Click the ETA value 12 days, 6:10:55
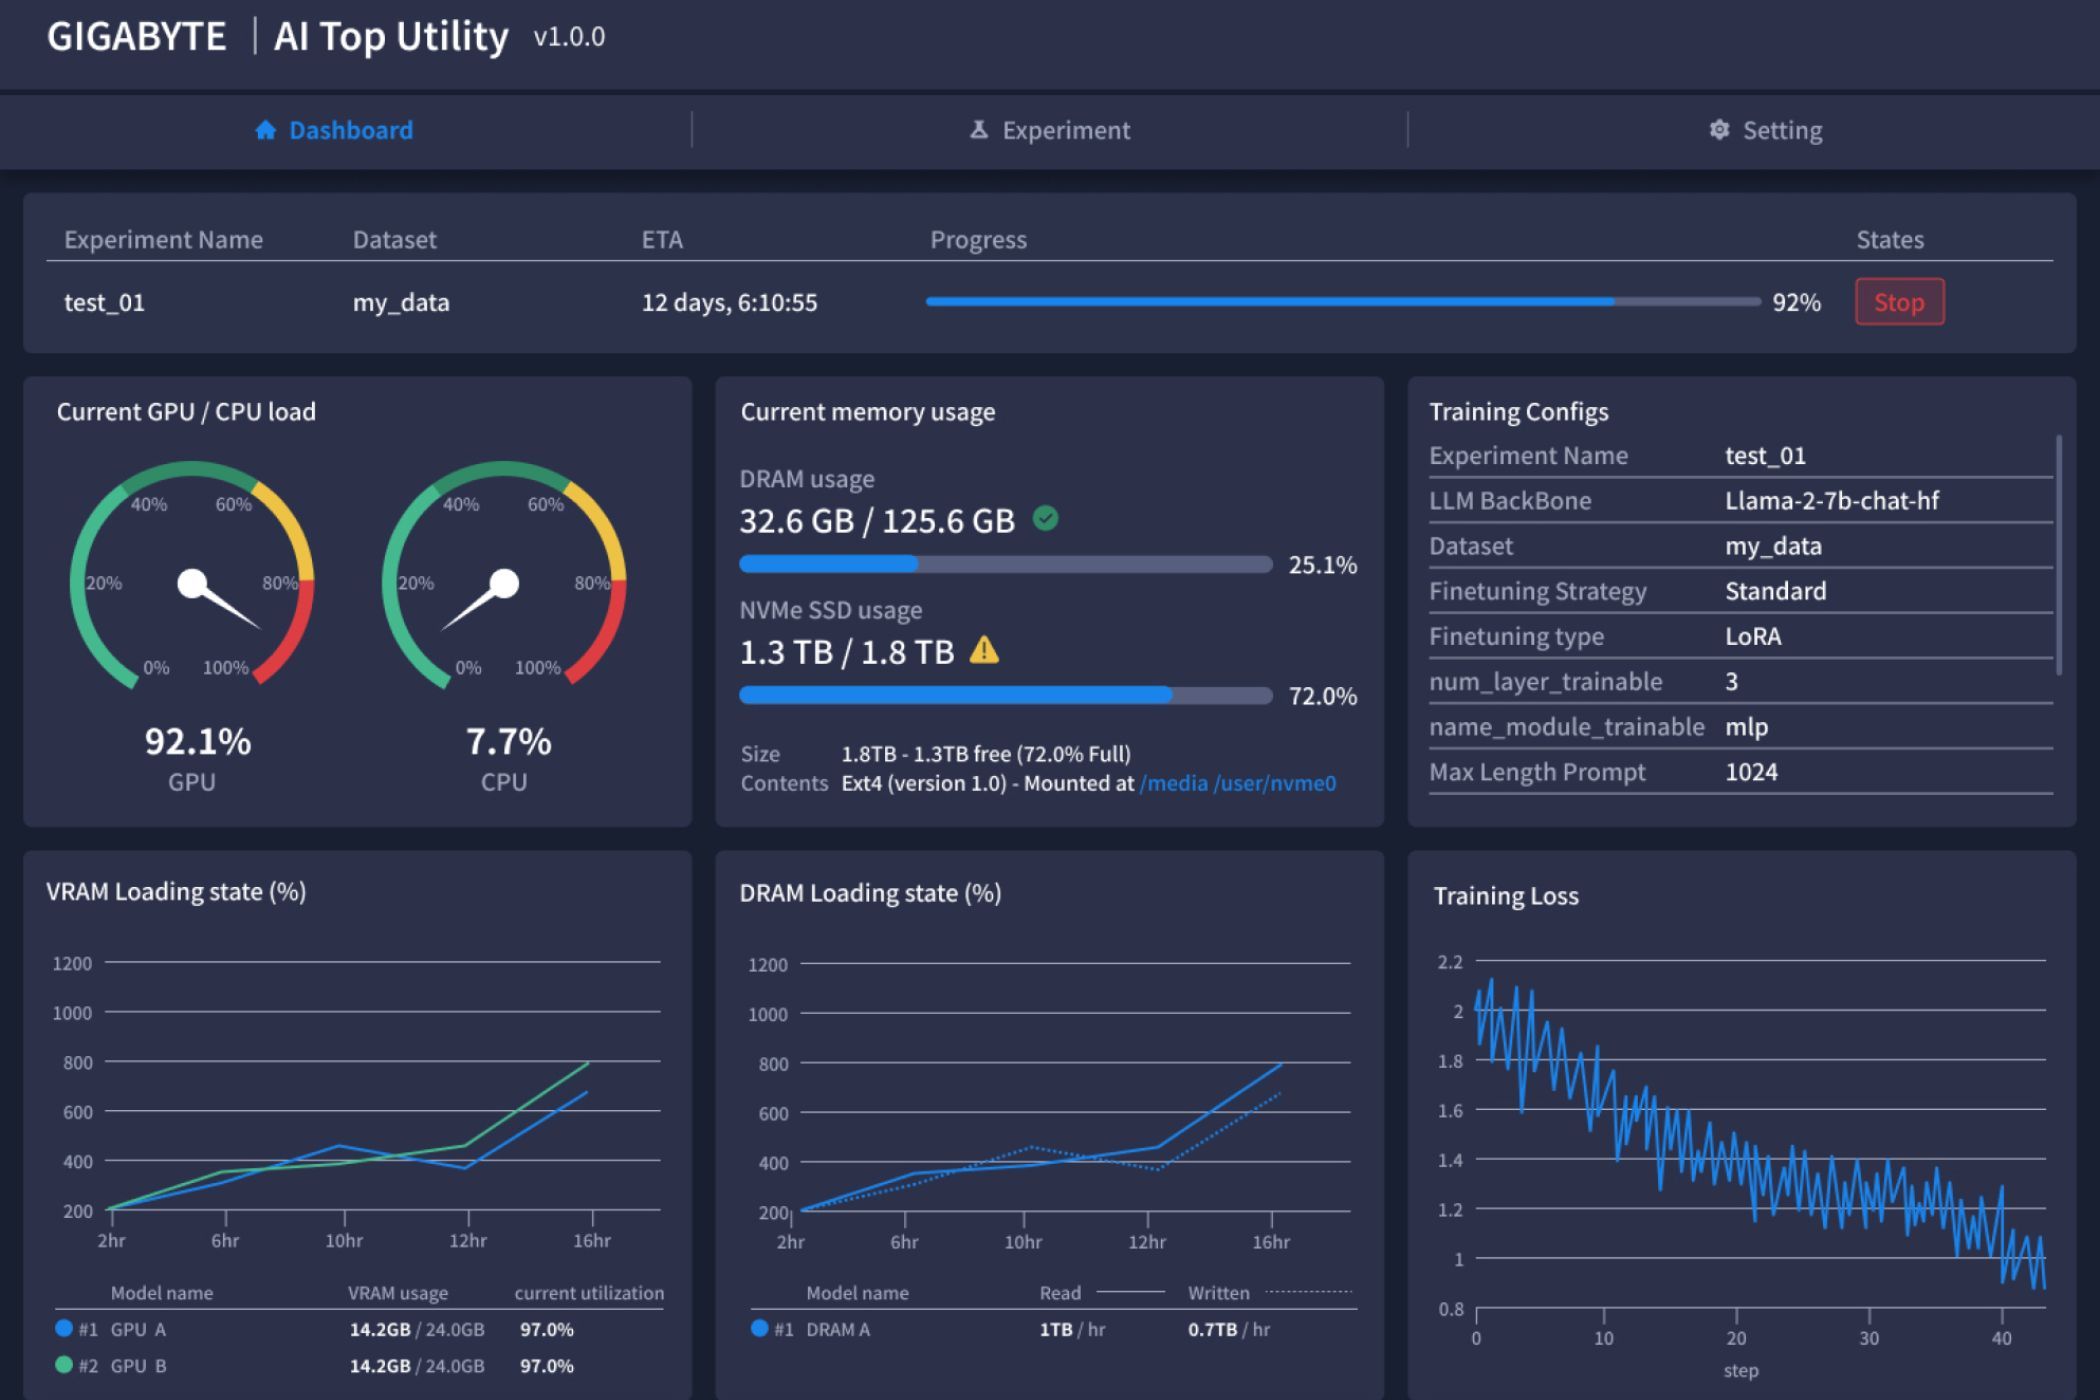Screen dimensions: 2100x1400 coord(729,302)
